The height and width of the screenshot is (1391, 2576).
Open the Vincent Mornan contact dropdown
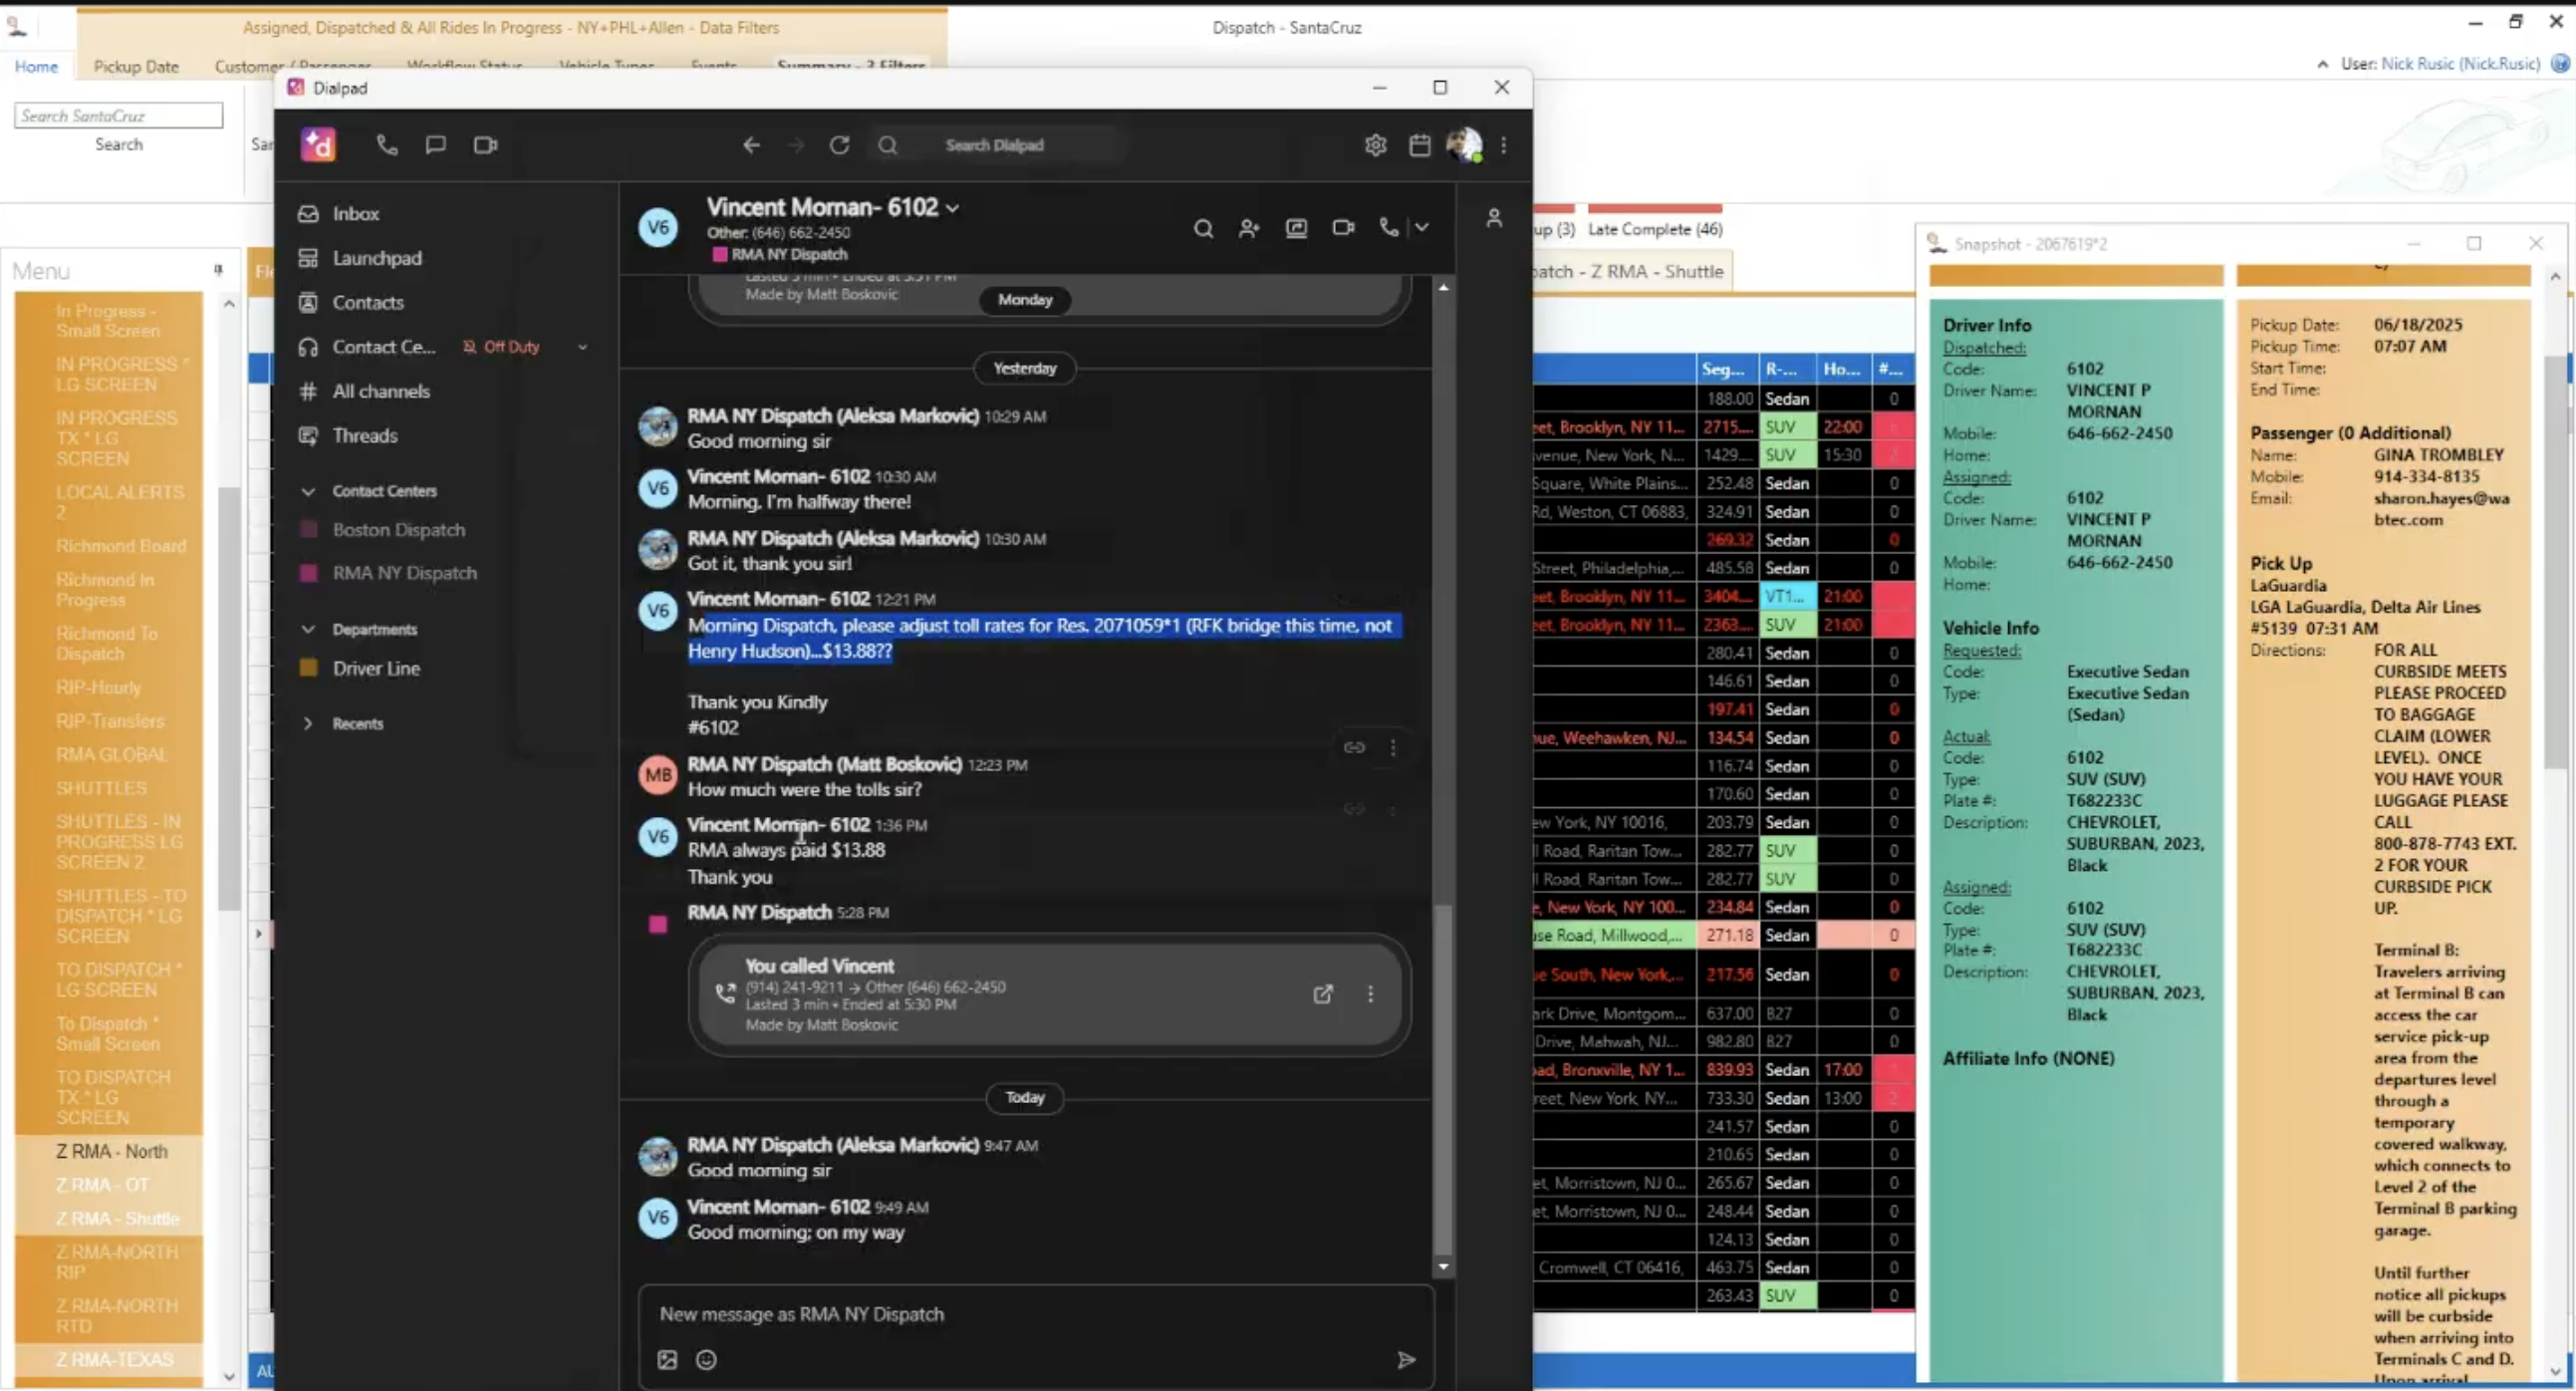953,208
